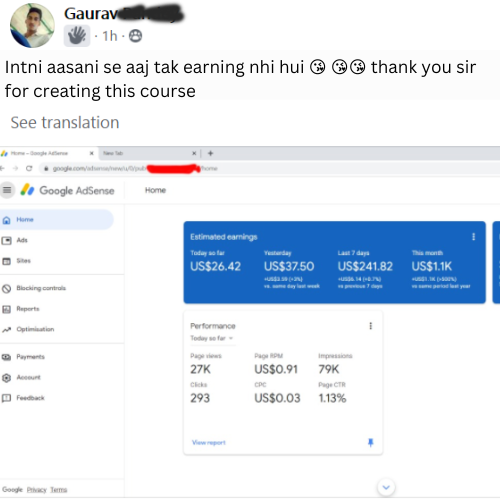
Task: Toggle the AdSense hamburger menu
Action: coord(7,190)
